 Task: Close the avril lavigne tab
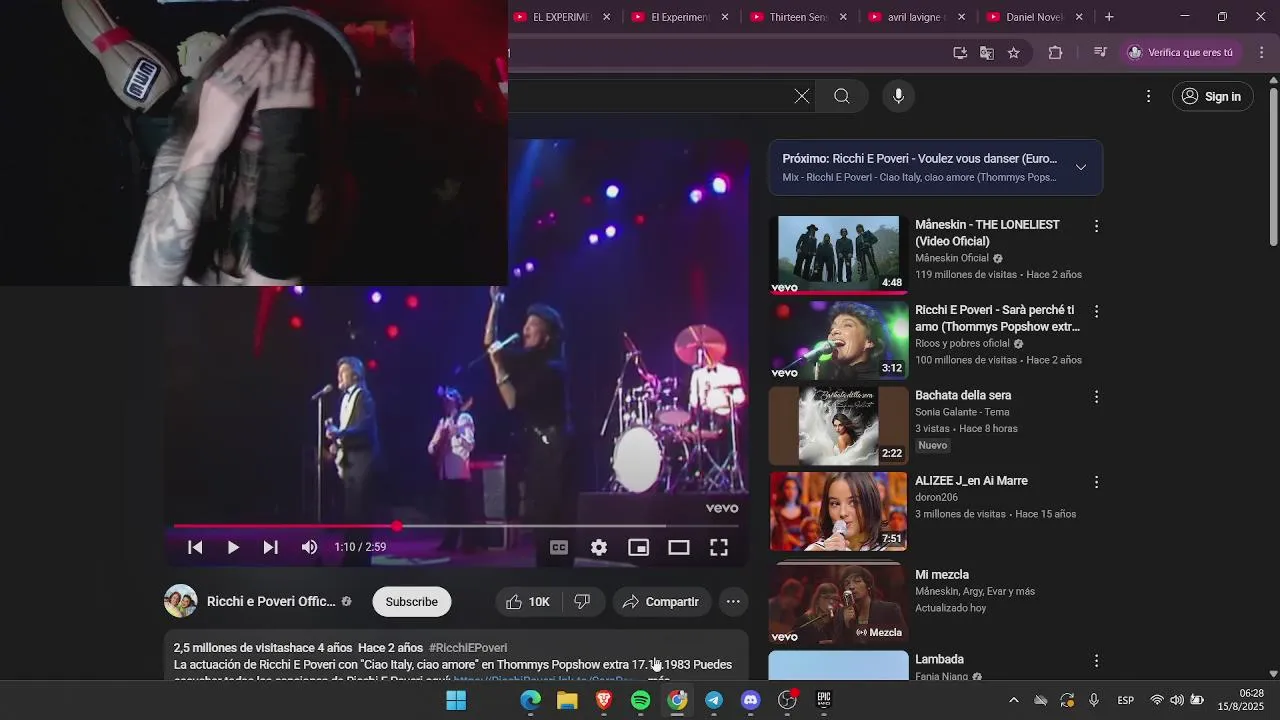[961, 17]
